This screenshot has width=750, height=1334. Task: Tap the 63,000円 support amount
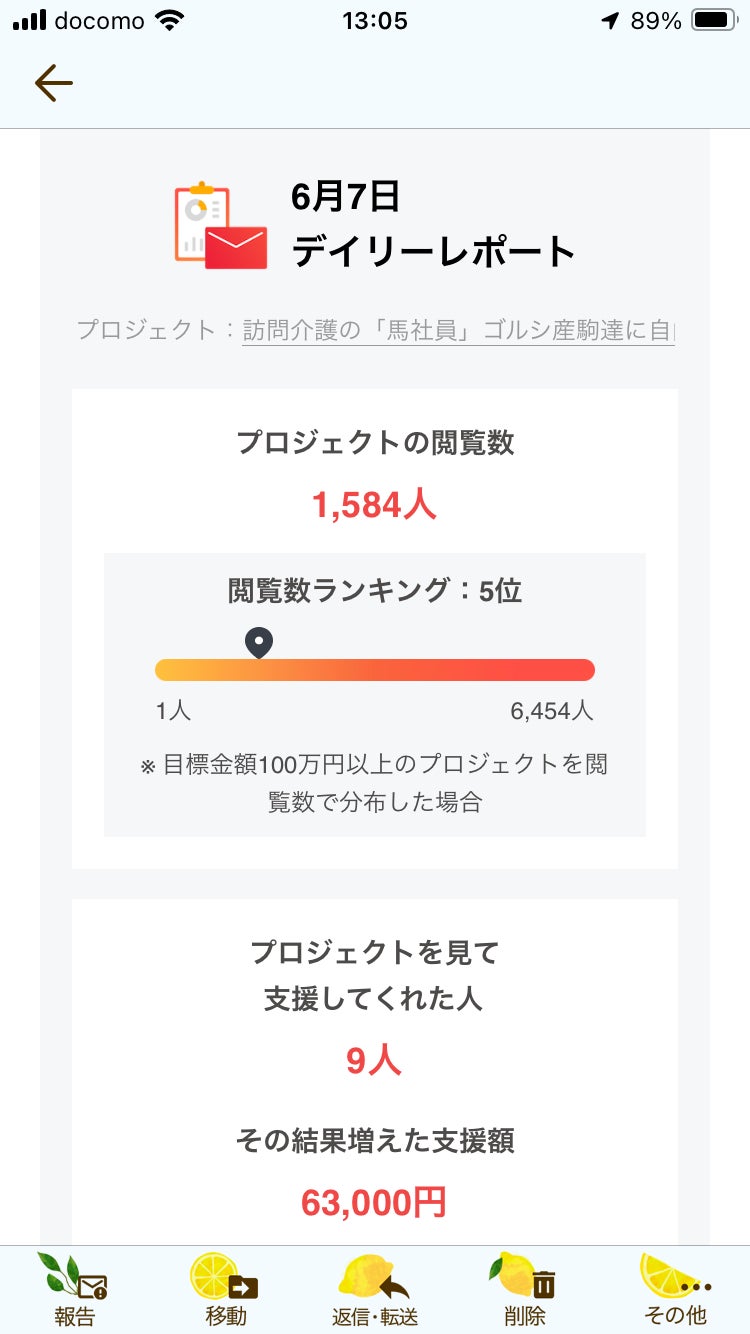coord(374,1202)
